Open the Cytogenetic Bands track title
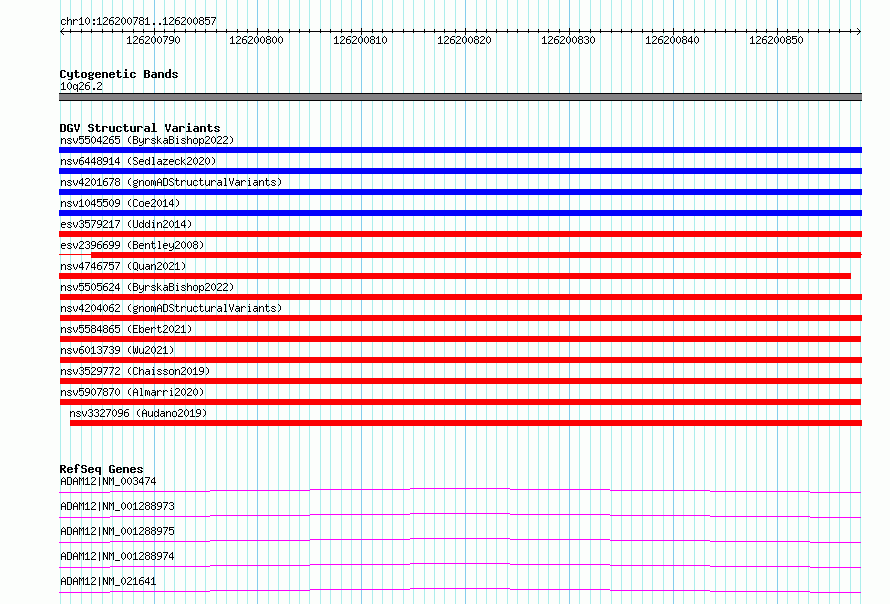Screen dimensions: 890x604 point(119,74)
